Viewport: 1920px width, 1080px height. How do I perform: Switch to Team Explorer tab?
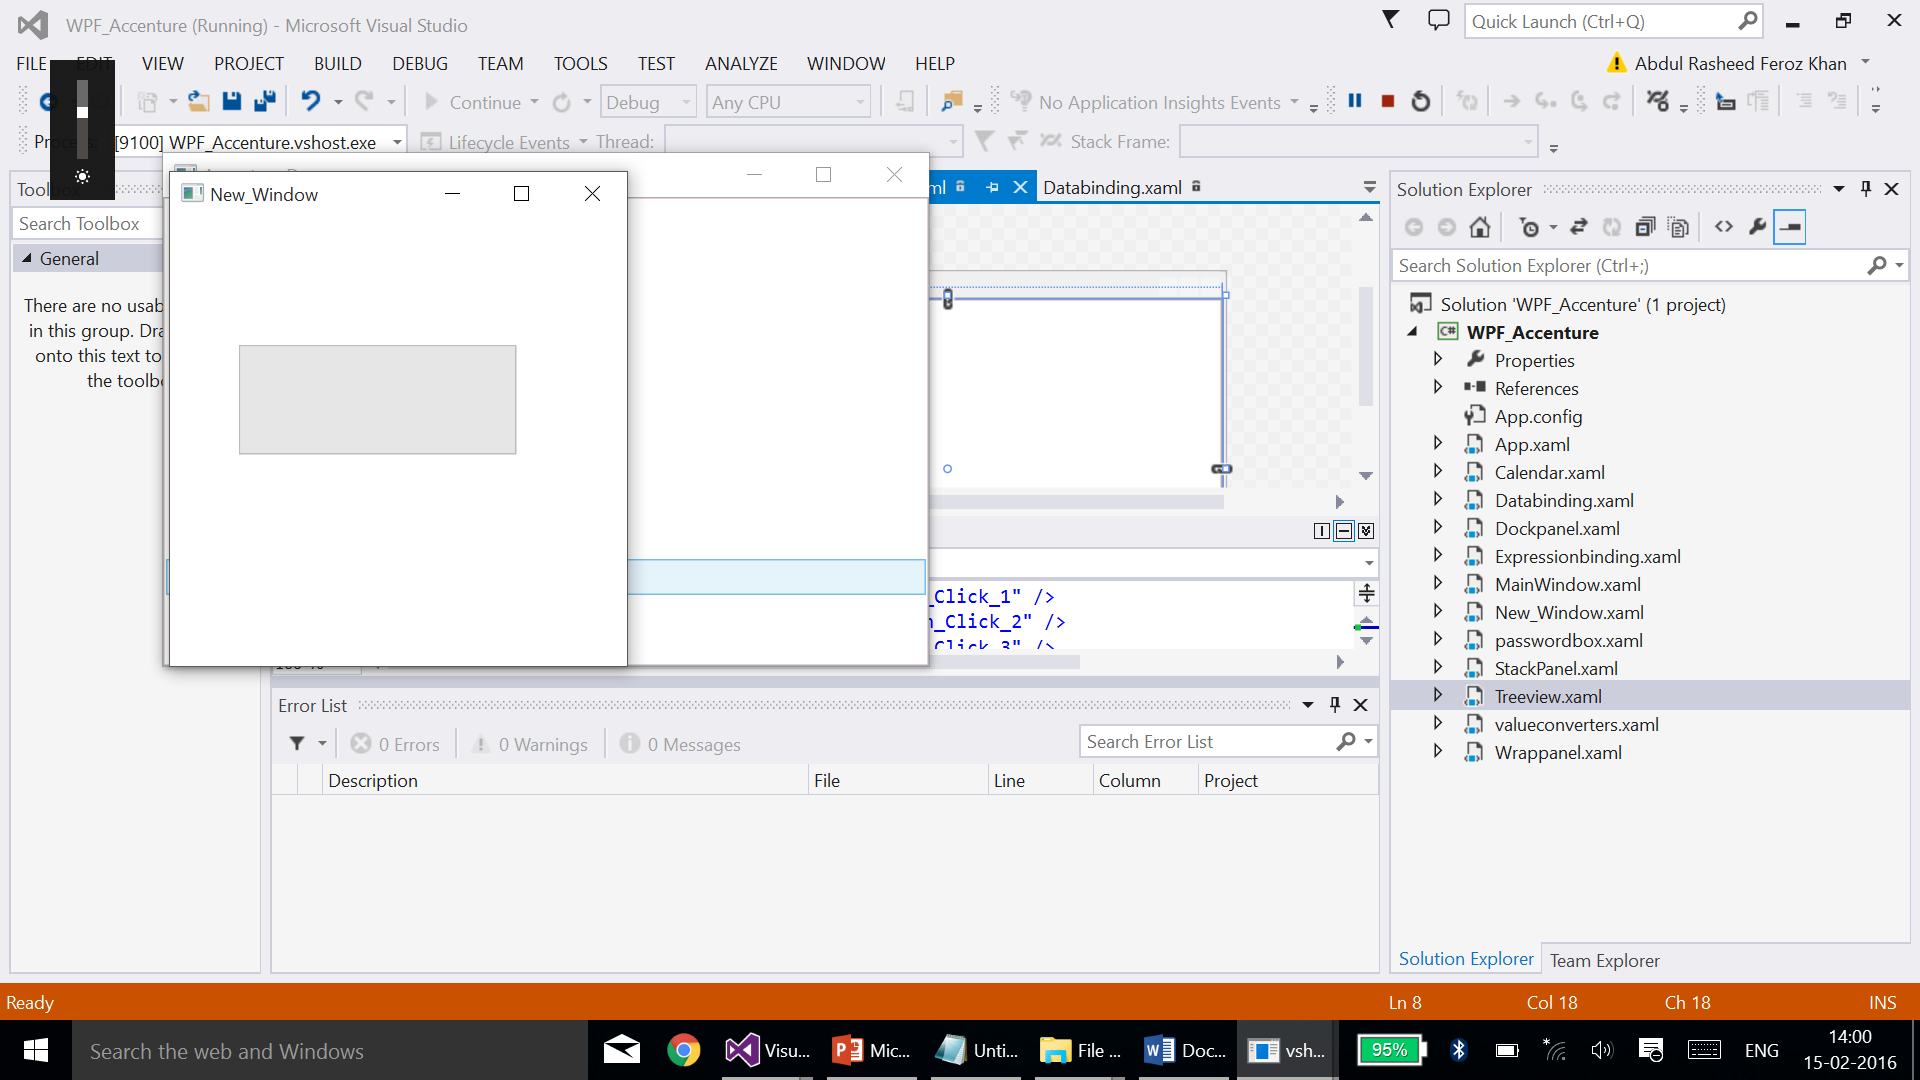(x=1604, y=960)
